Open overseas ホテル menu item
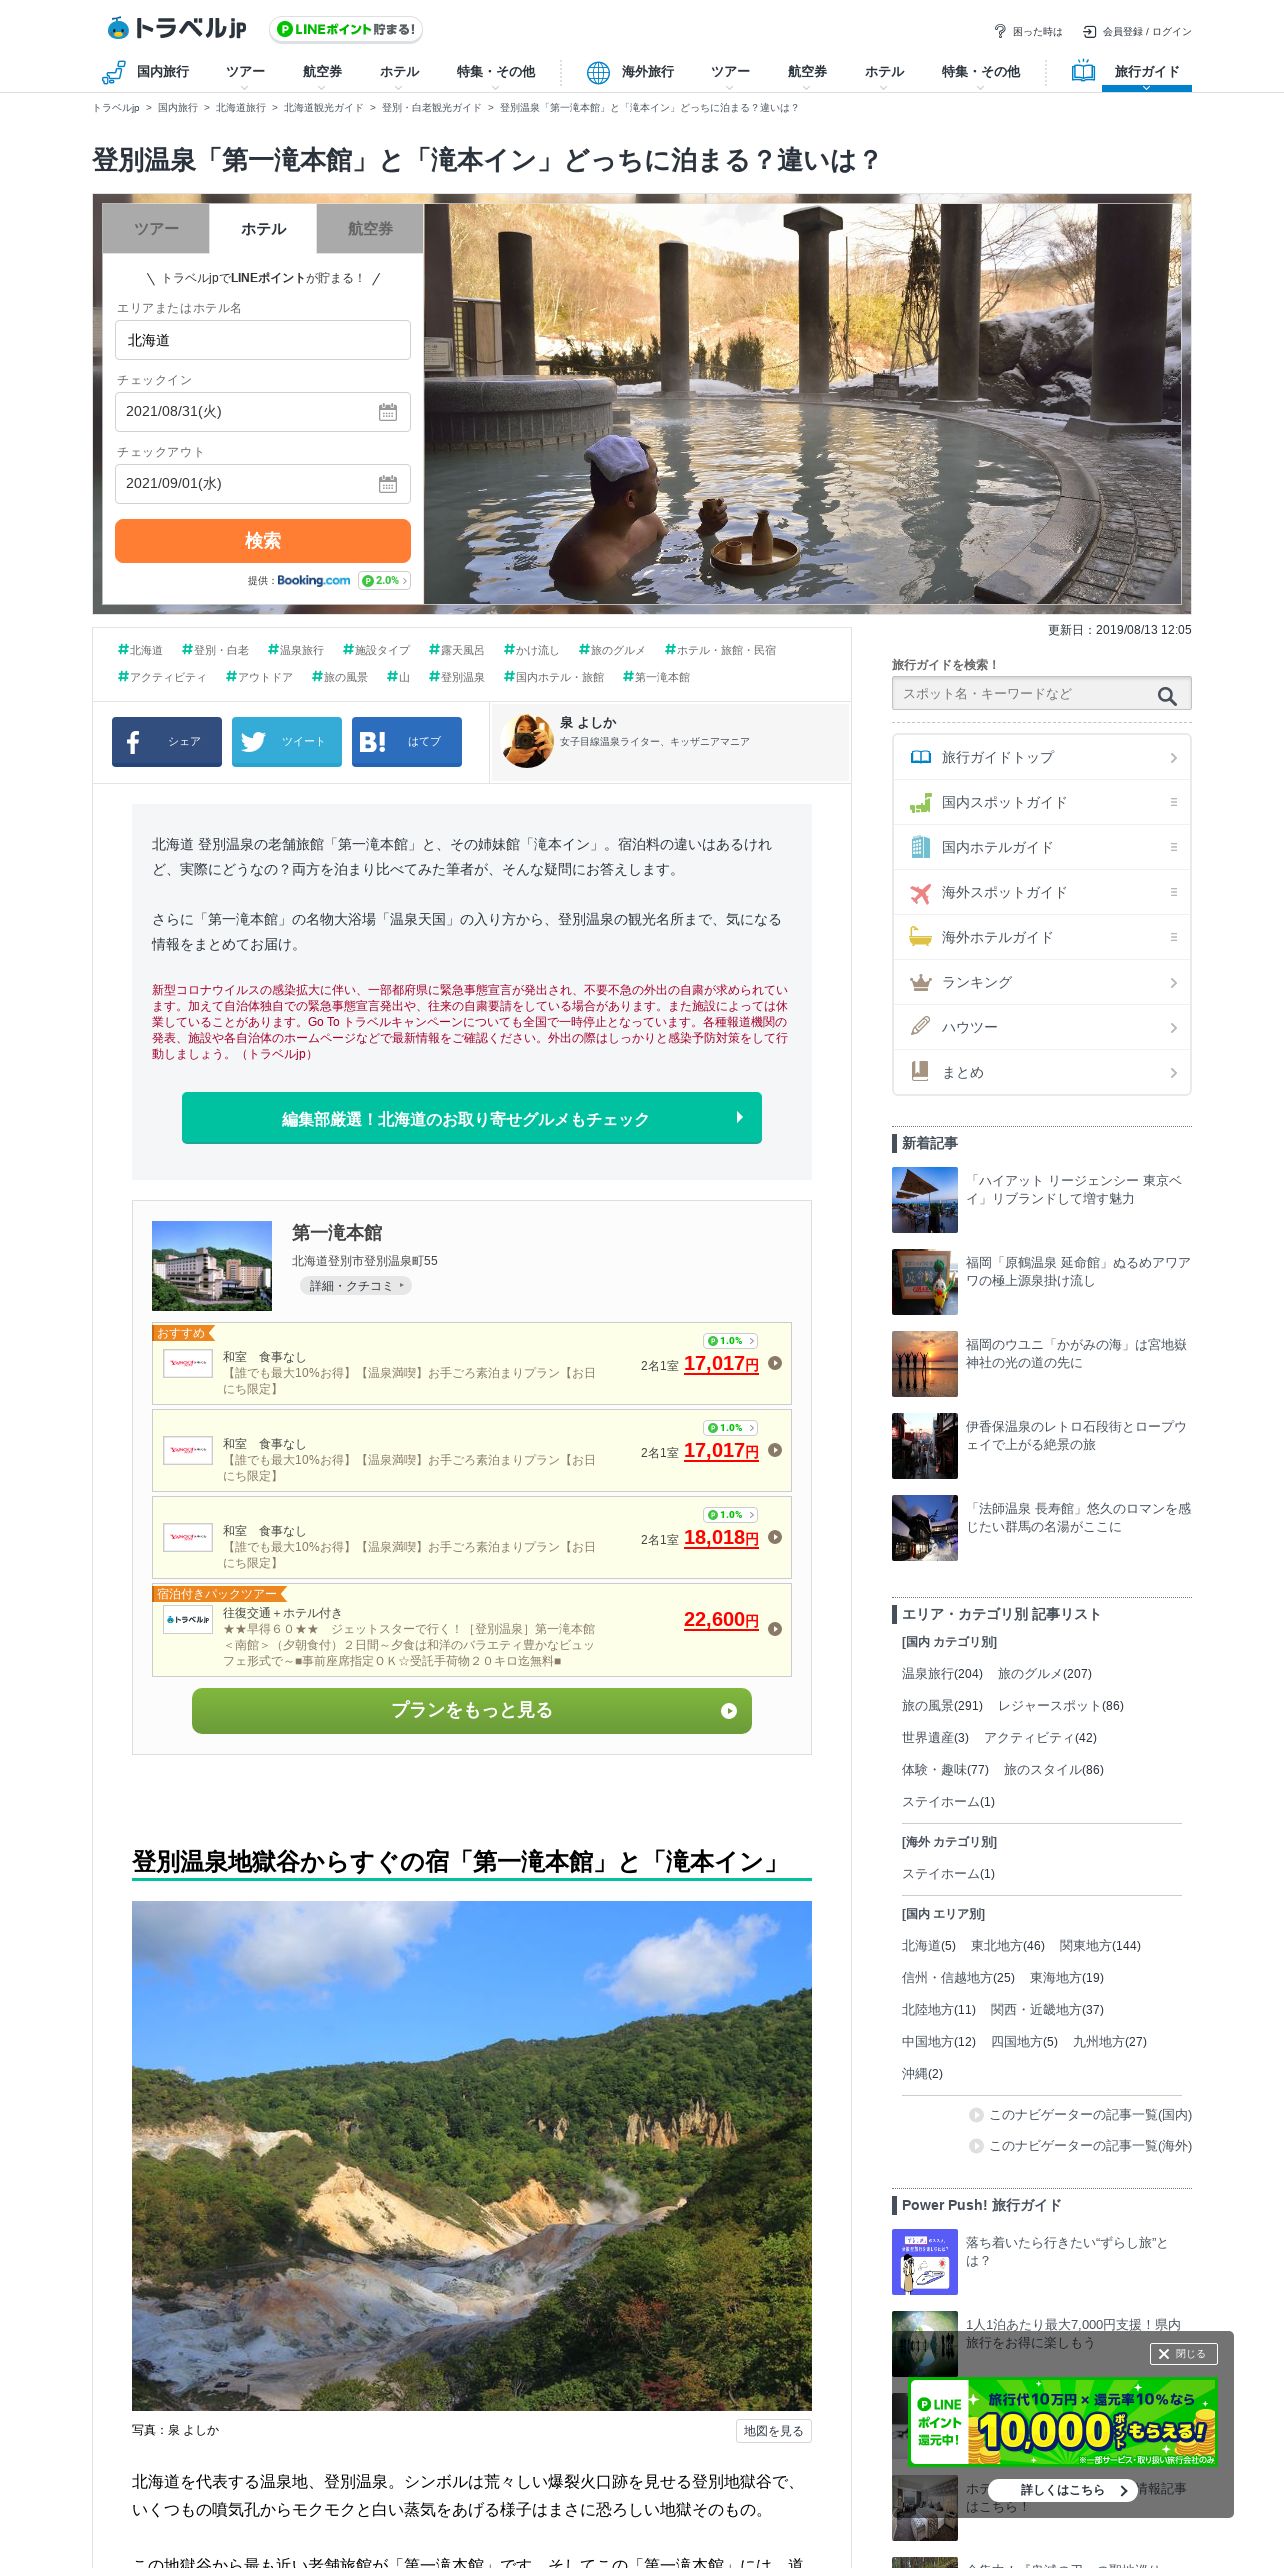This screenshot has height=2568, width=1284. [884, 72]
